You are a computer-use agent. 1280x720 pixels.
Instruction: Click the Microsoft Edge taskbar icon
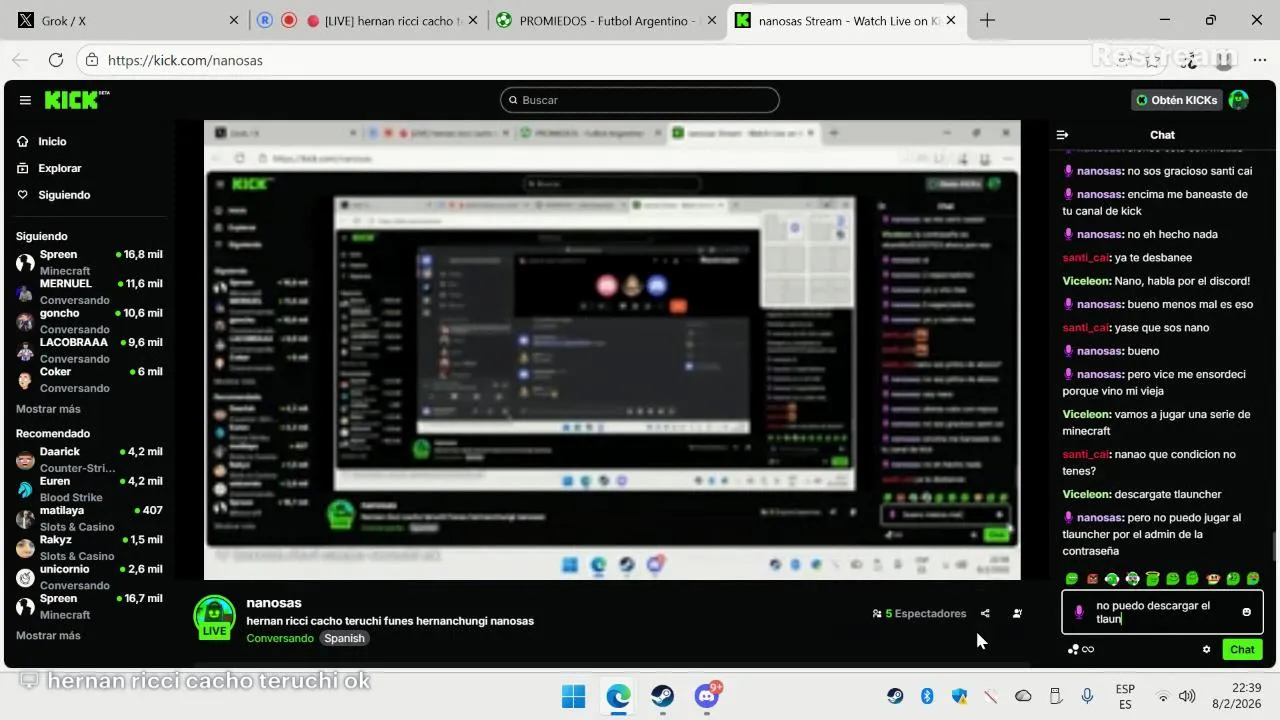[x=618, y=696]
